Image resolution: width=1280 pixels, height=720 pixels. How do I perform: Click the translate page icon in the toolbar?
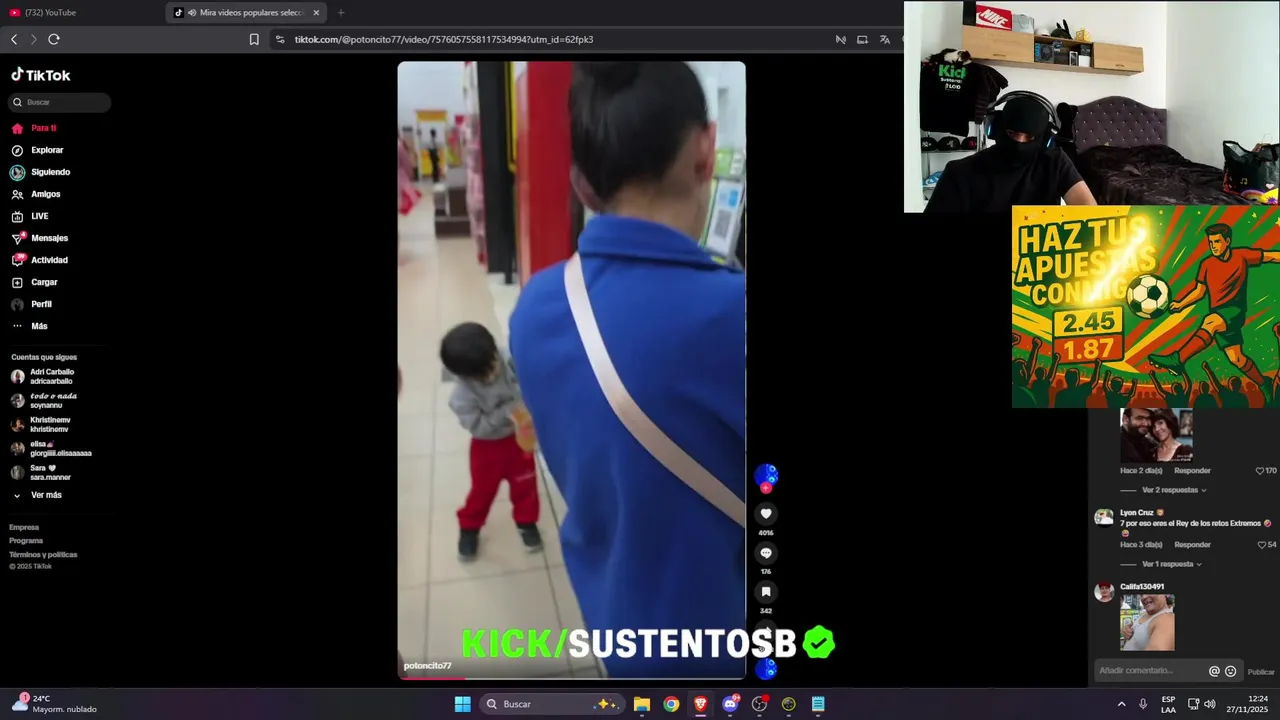click(885, 39)
